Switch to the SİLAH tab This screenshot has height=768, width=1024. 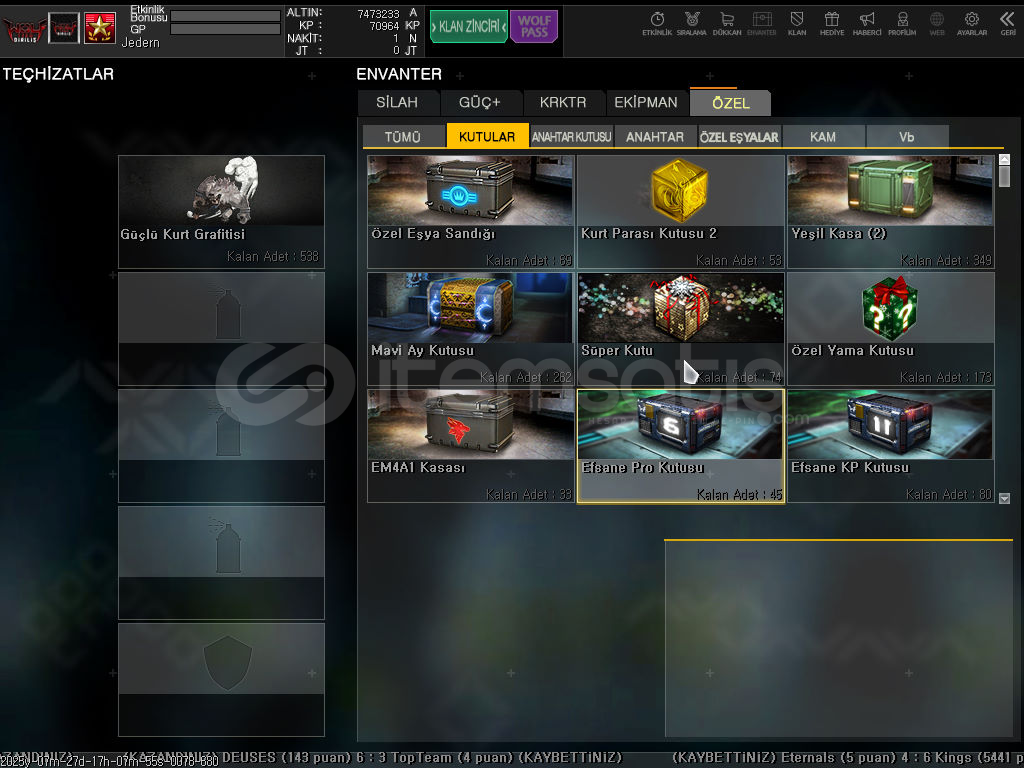pos(397,103)
